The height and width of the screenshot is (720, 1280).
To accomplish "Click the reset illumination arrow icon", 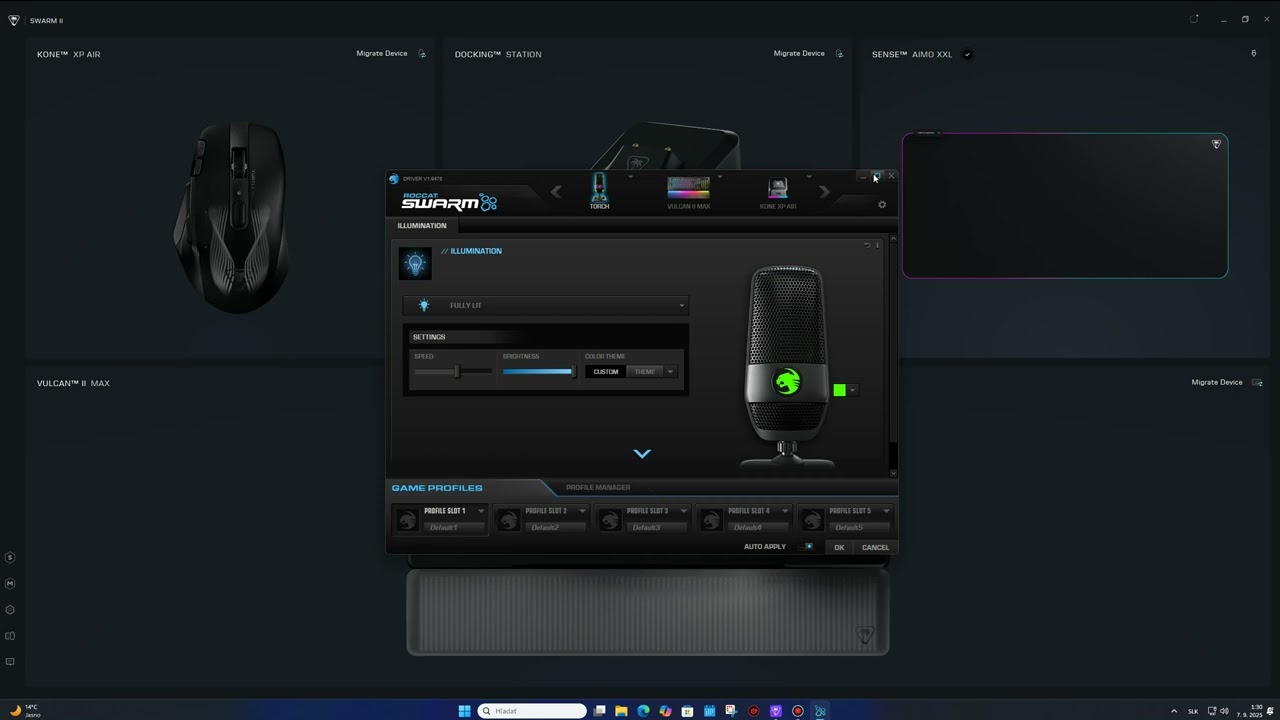I will (867, 245).
